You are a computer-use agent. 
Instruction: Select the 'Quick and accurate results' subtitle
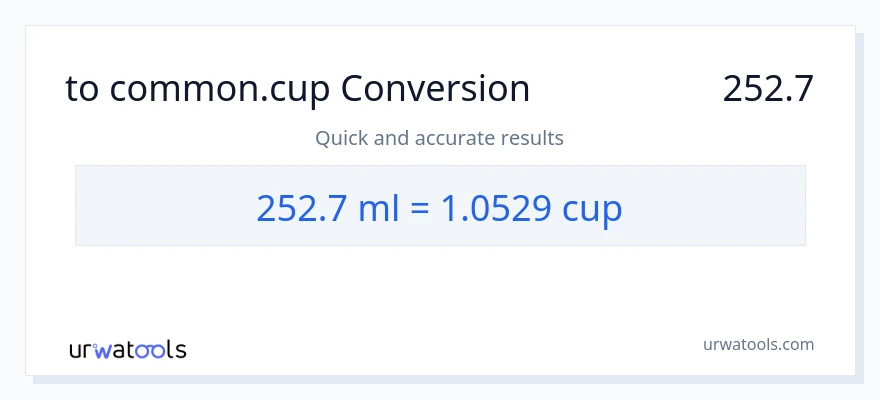coord(439,138)
